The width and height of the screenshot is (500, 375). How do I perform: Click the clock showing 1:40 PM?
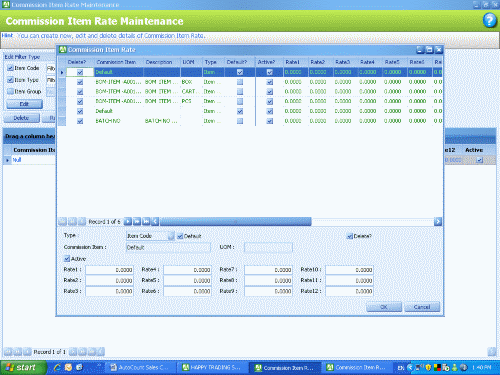pyautogui.click(x=482, y=368)
